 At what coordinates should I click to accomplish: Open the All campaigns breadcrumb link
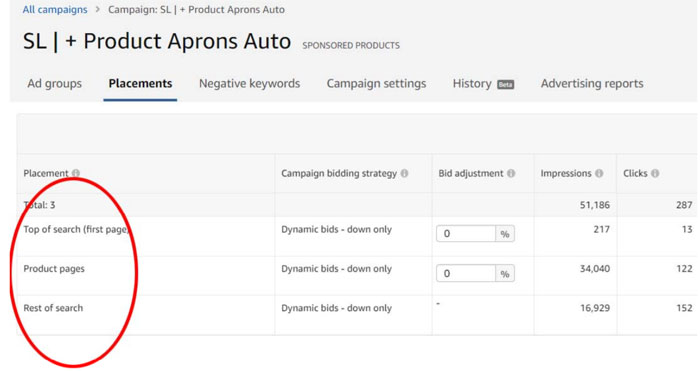pos(55,9)
